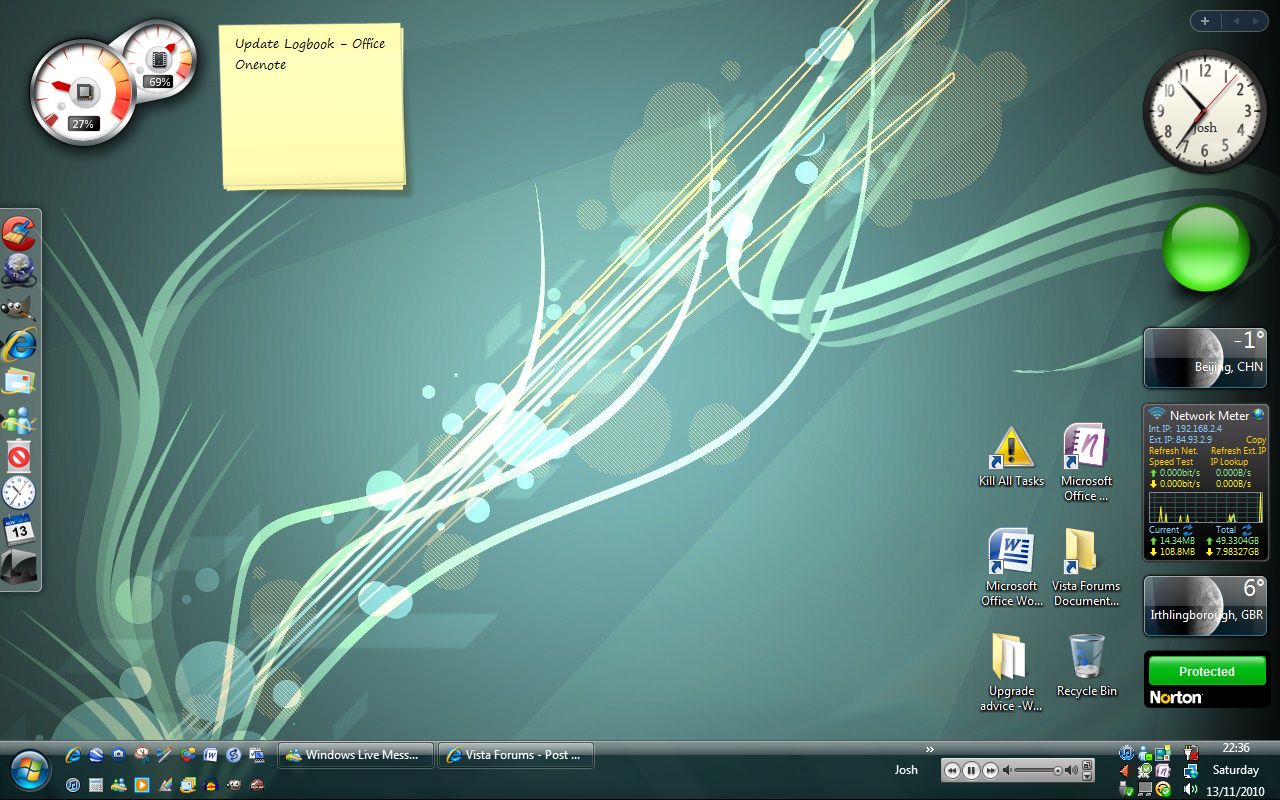
Task: Click the sidebar next-page arrow
Action: (x=1256, y=21)
